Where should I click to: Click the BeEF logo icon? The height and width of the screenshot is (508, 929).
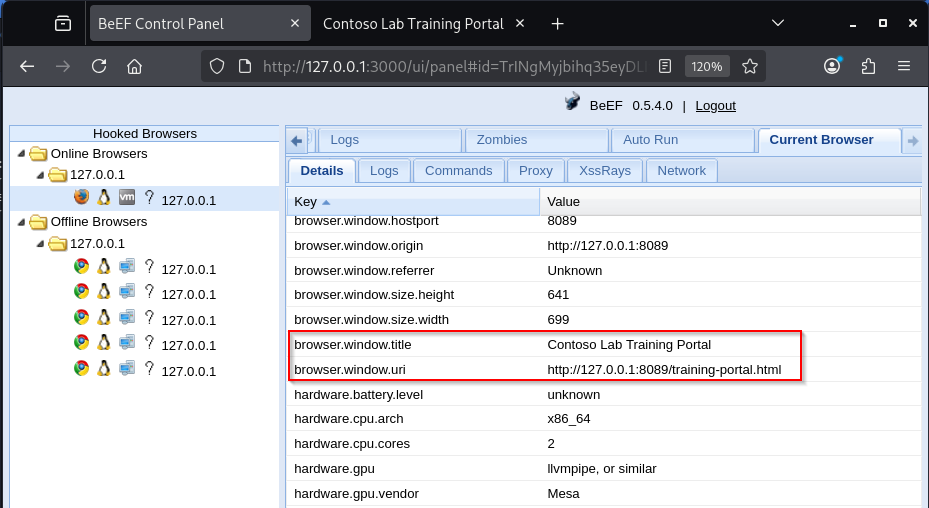[x=572, y=102]
